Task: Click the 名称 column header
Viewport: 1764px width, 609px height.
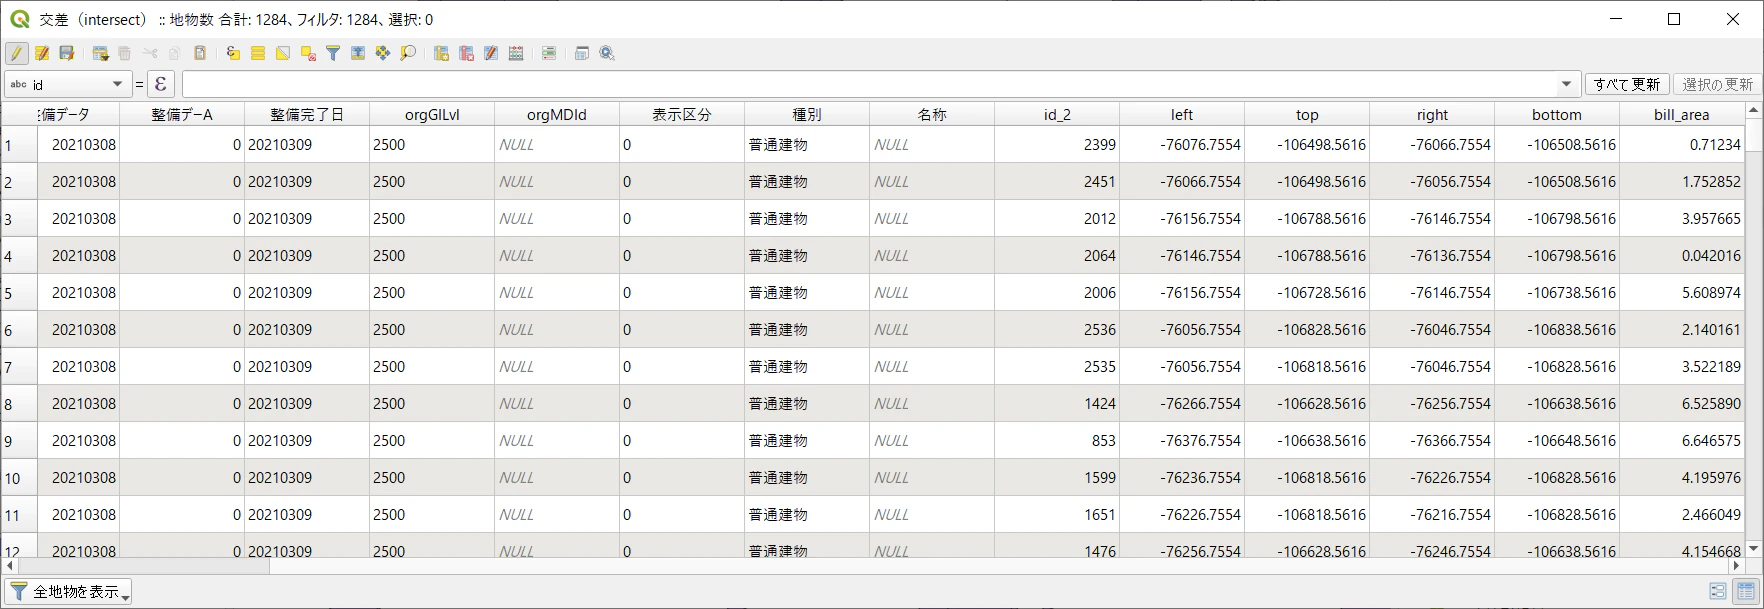Action: [x=932, y=114]
